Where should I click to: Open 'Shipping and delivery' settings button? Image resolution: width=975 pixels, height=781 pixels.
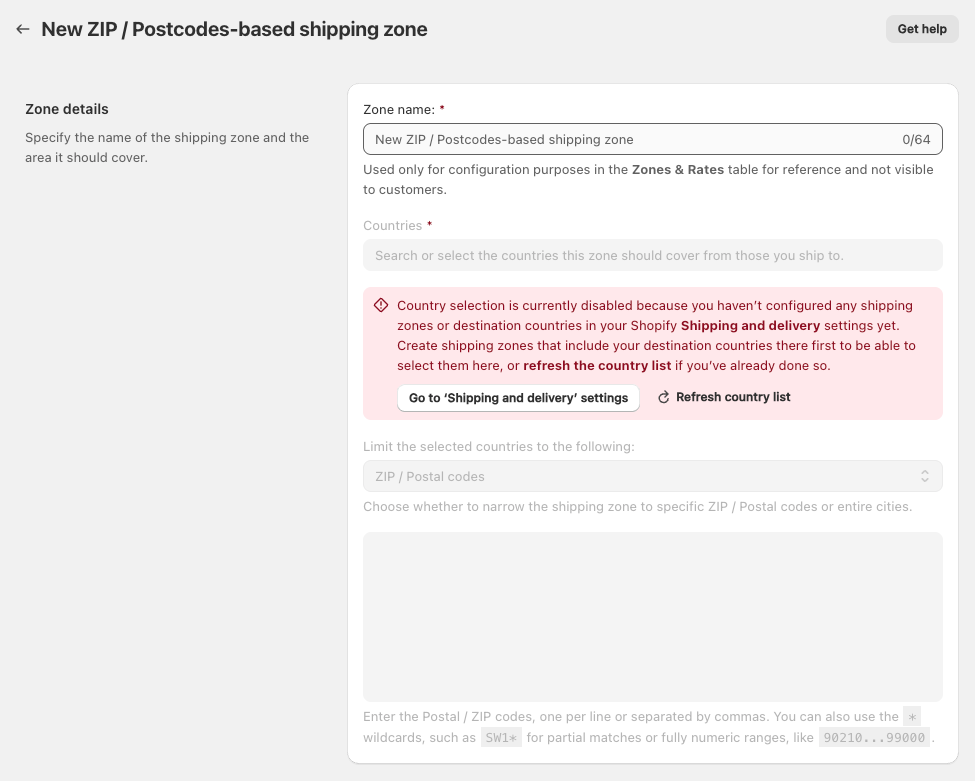(x=518, y=398)
